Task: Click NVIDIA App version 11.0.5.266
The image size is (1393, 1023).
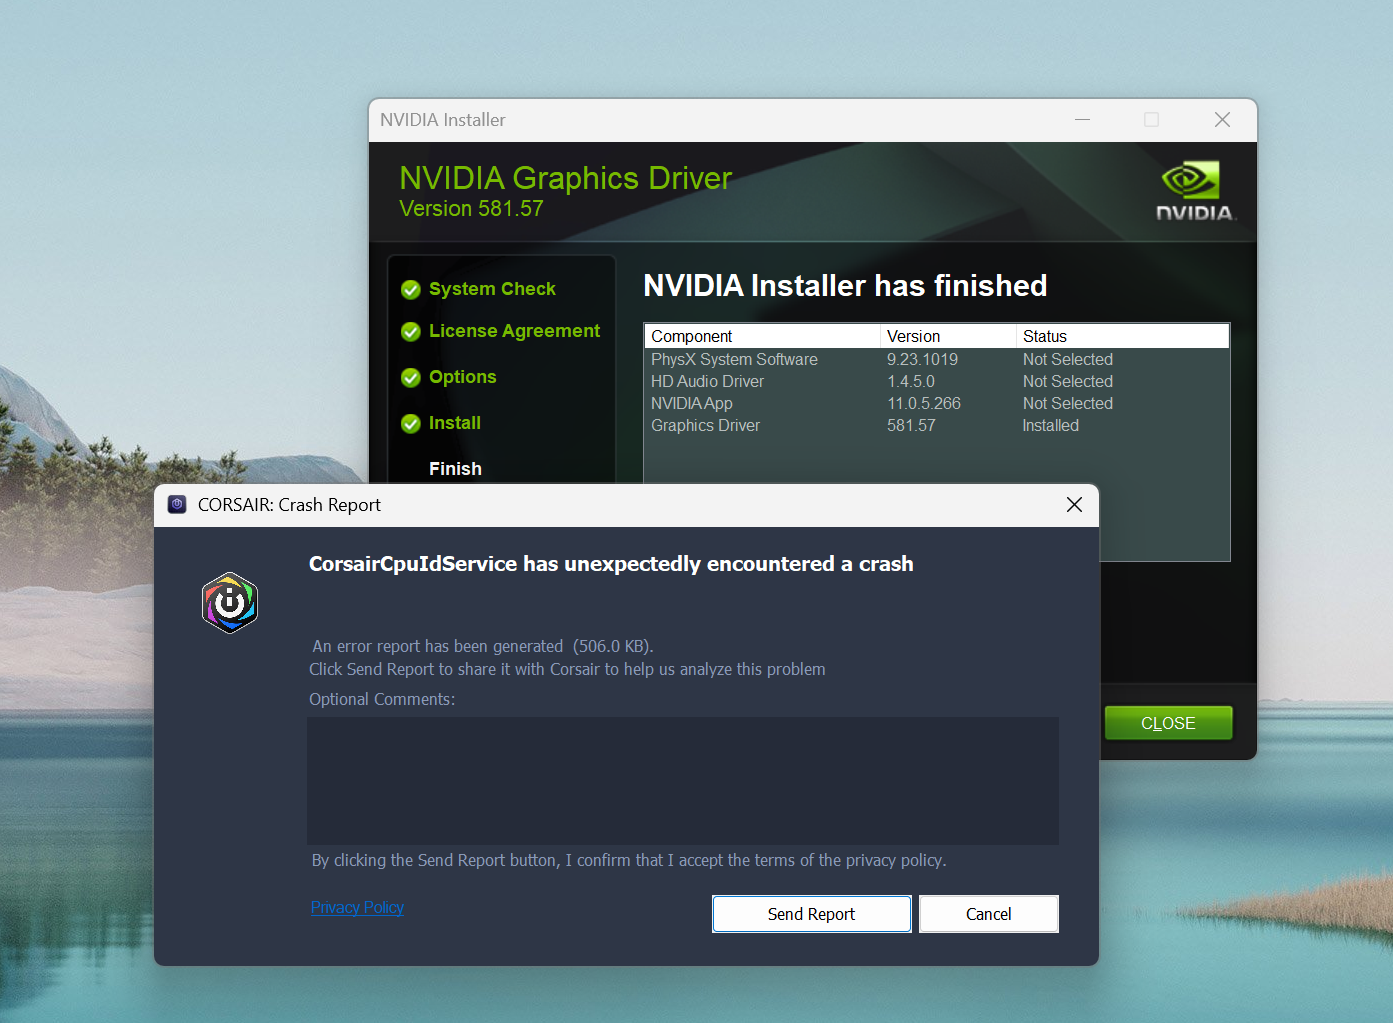Action: coord(924,403)
